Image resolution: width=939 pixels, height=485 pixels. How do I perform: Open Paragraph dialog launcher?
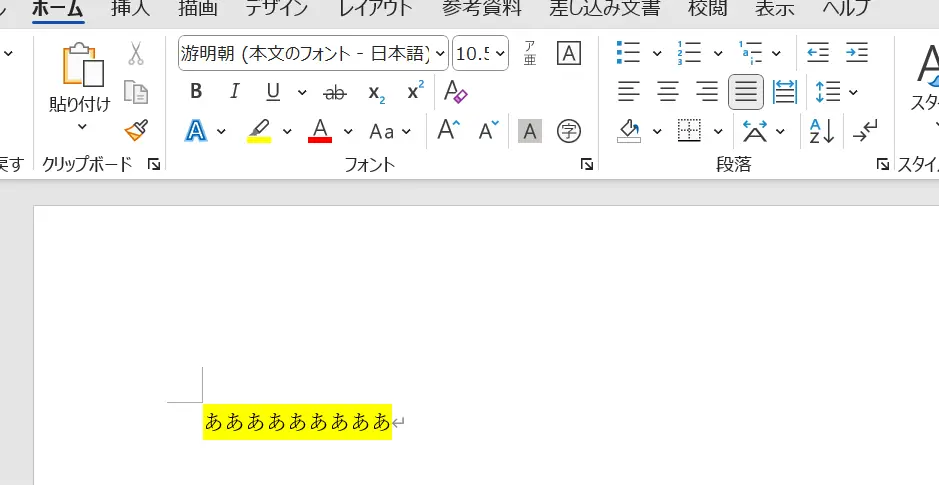(883, 164)
